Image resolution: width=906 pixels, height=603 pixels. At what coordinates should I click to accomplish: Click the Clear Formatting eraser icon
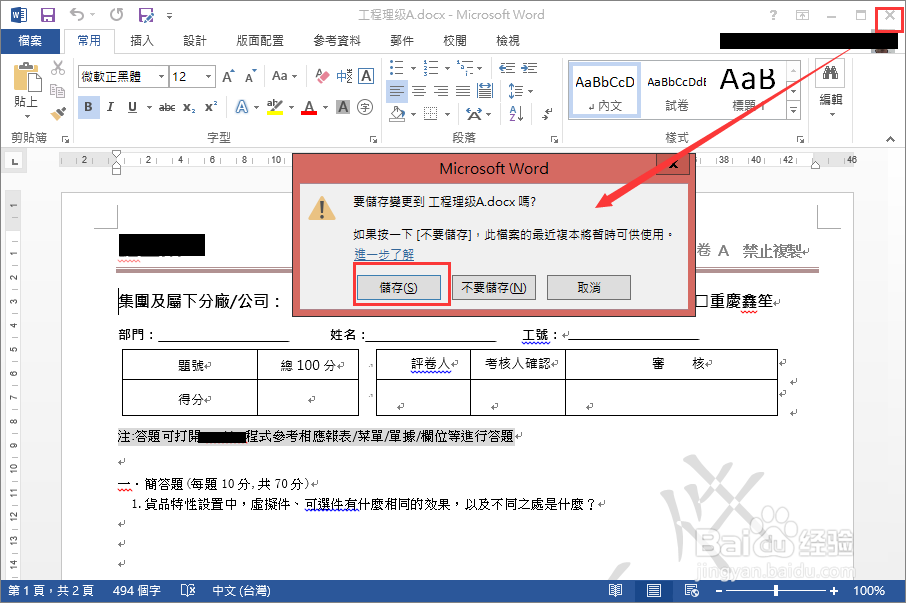[x=322, y=76]
